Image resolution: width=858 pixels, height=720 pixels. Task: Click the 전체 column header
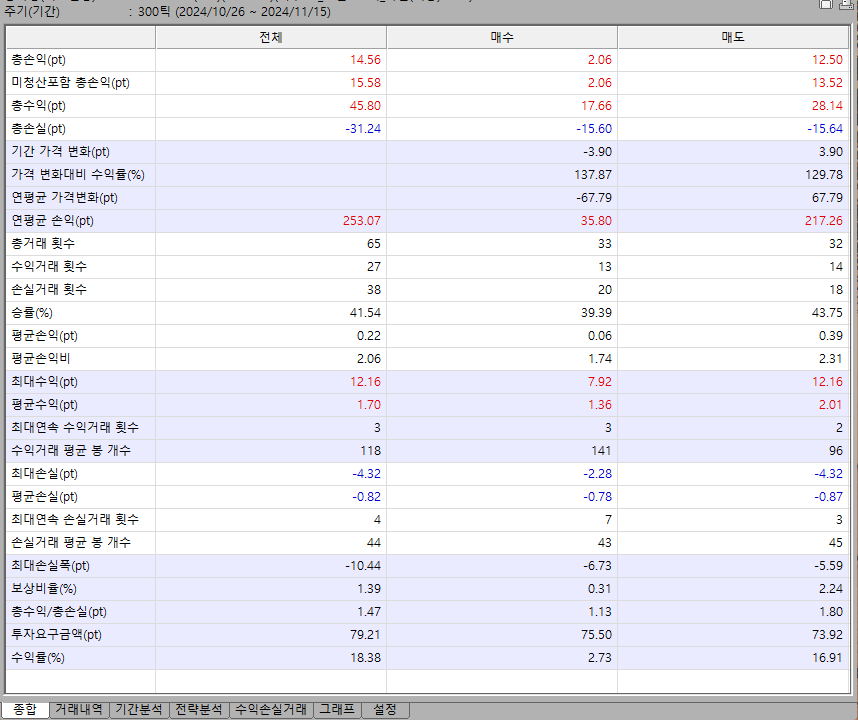click(271, 37)
